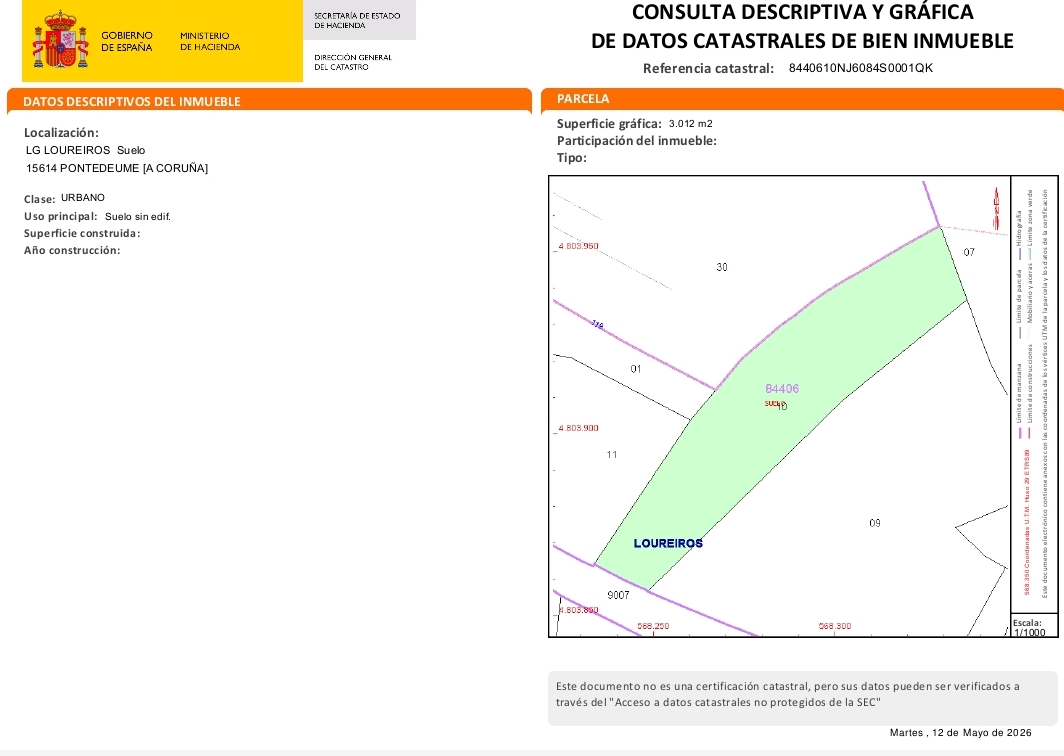Screen dimensions: 1064x756
Task: Select the 'LG LOUREIROS Suelo' address line
Action: 86,150
